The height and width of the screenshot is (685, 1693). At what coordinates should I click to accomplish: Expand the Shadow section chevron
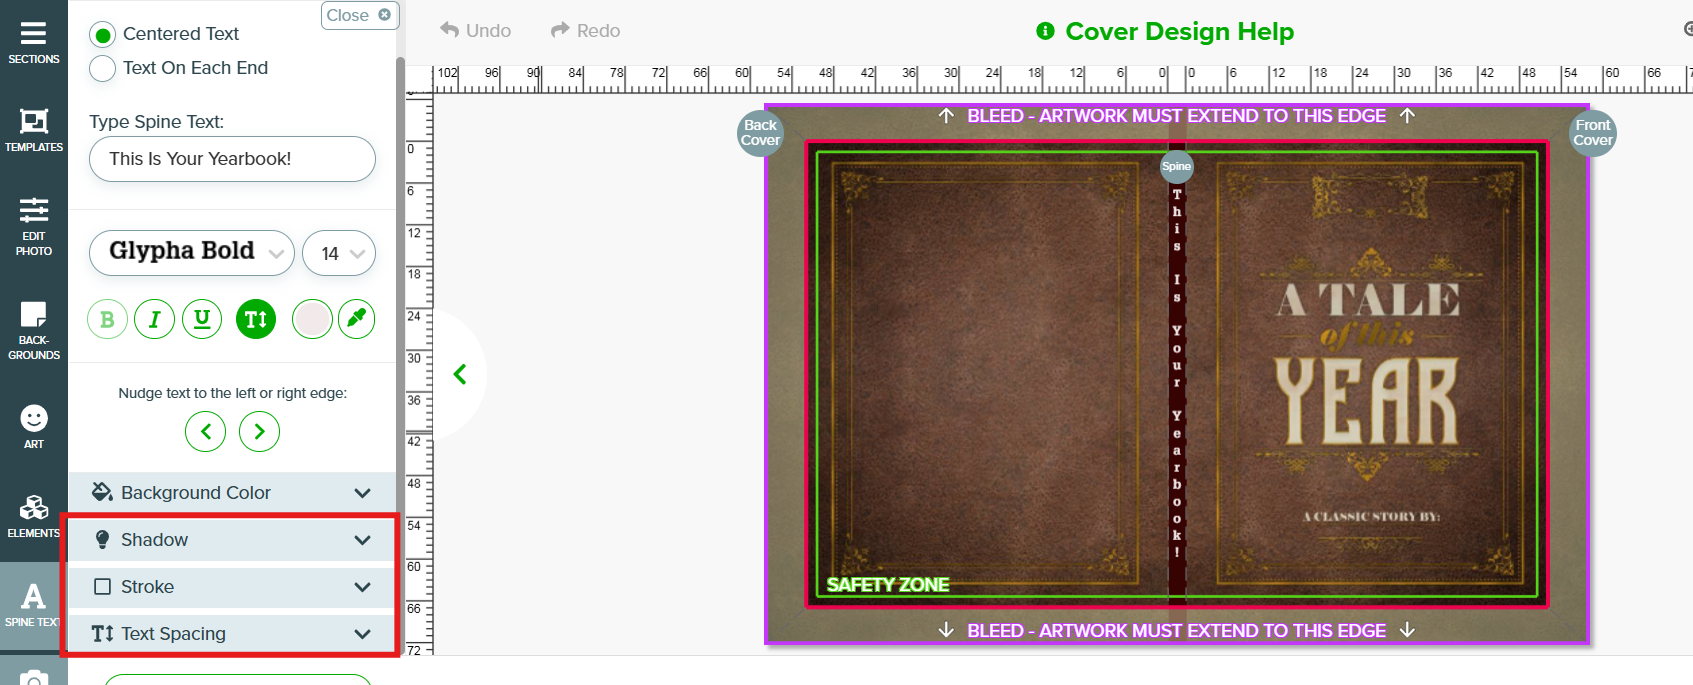tap(362, 540)
